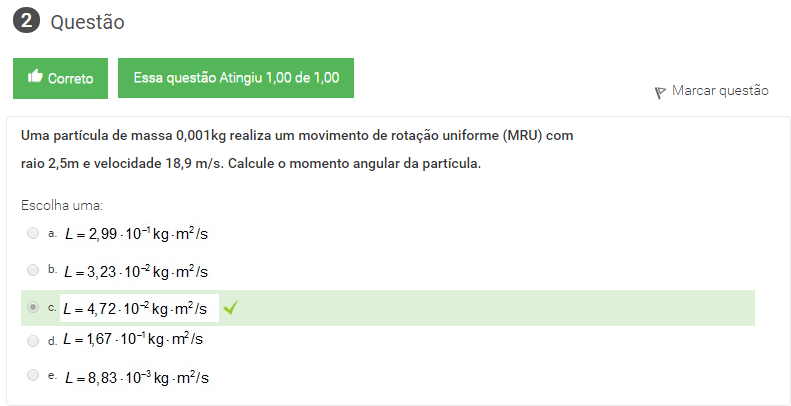Click the thumbs-up icon on Correto

coord(36,77)
